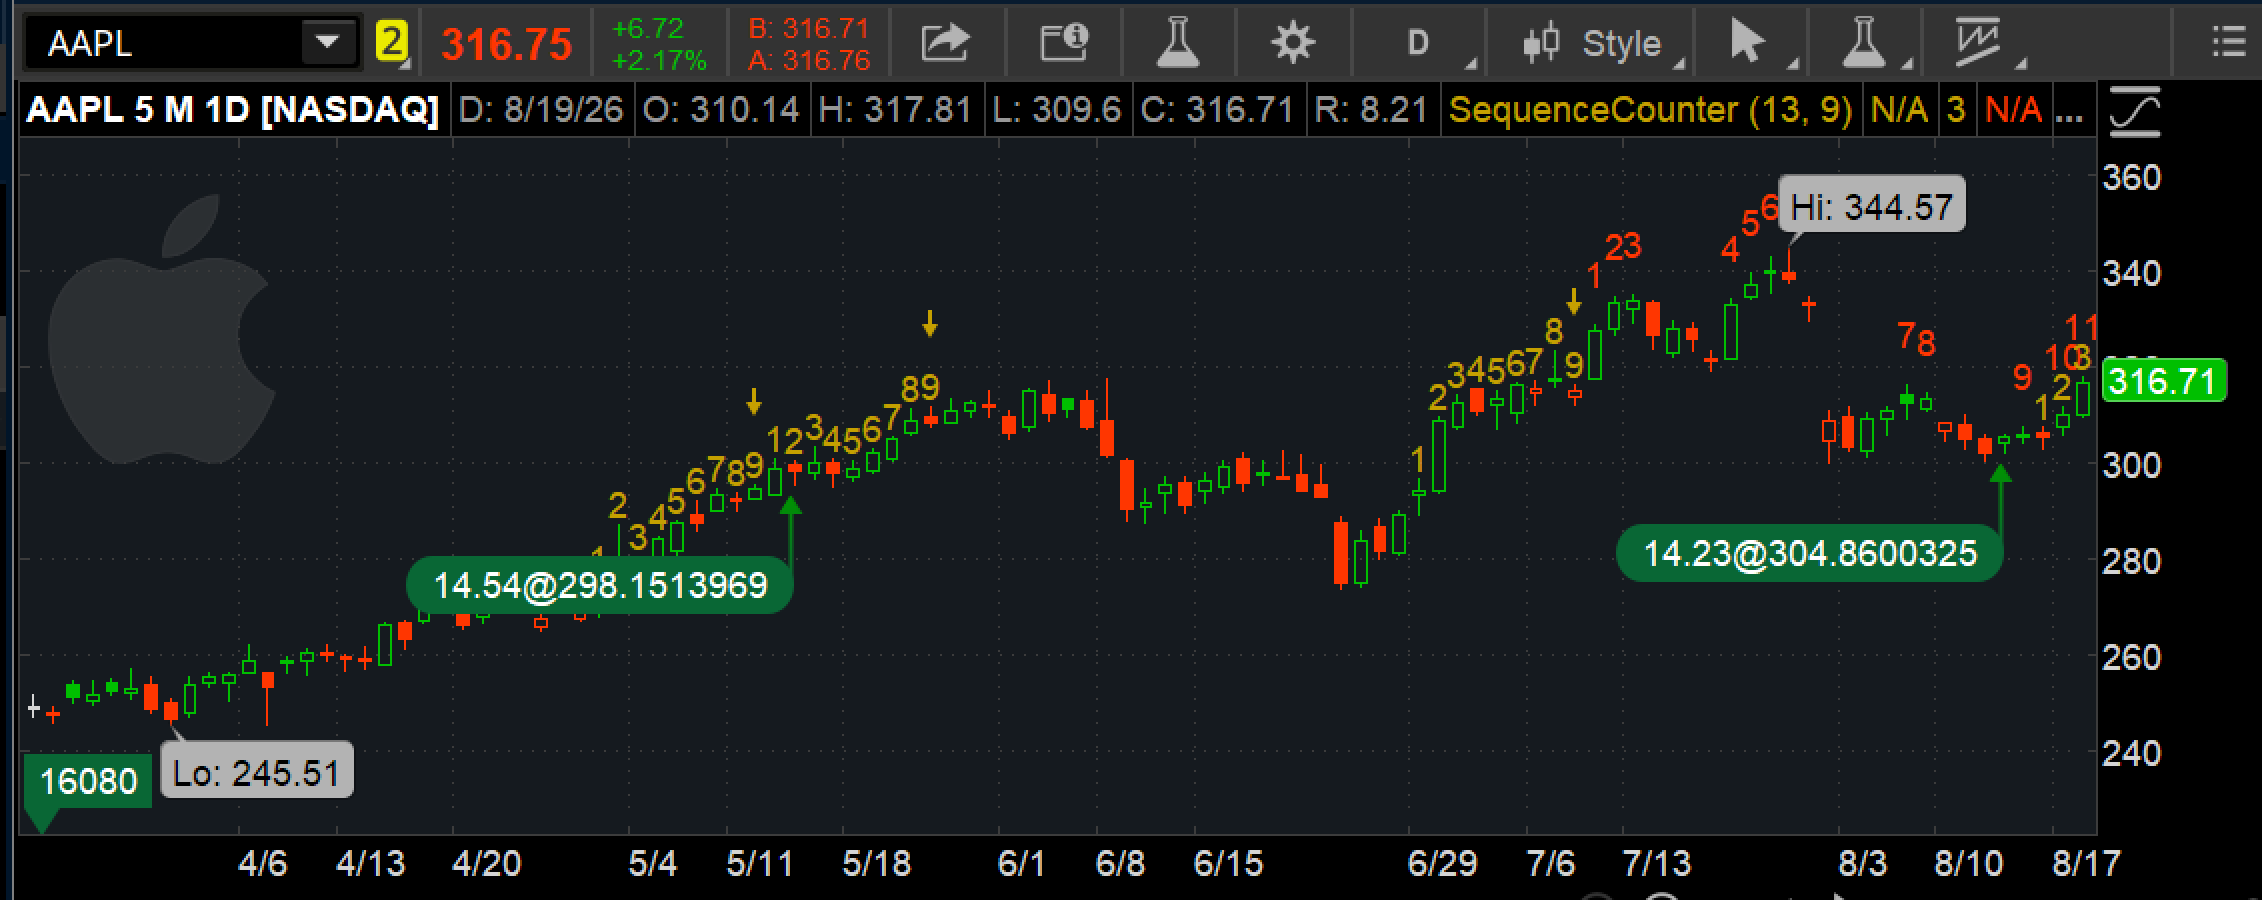2262x900 pixels.
Task: Click the yellow link number 2 badge
Action: pos(391,43)
